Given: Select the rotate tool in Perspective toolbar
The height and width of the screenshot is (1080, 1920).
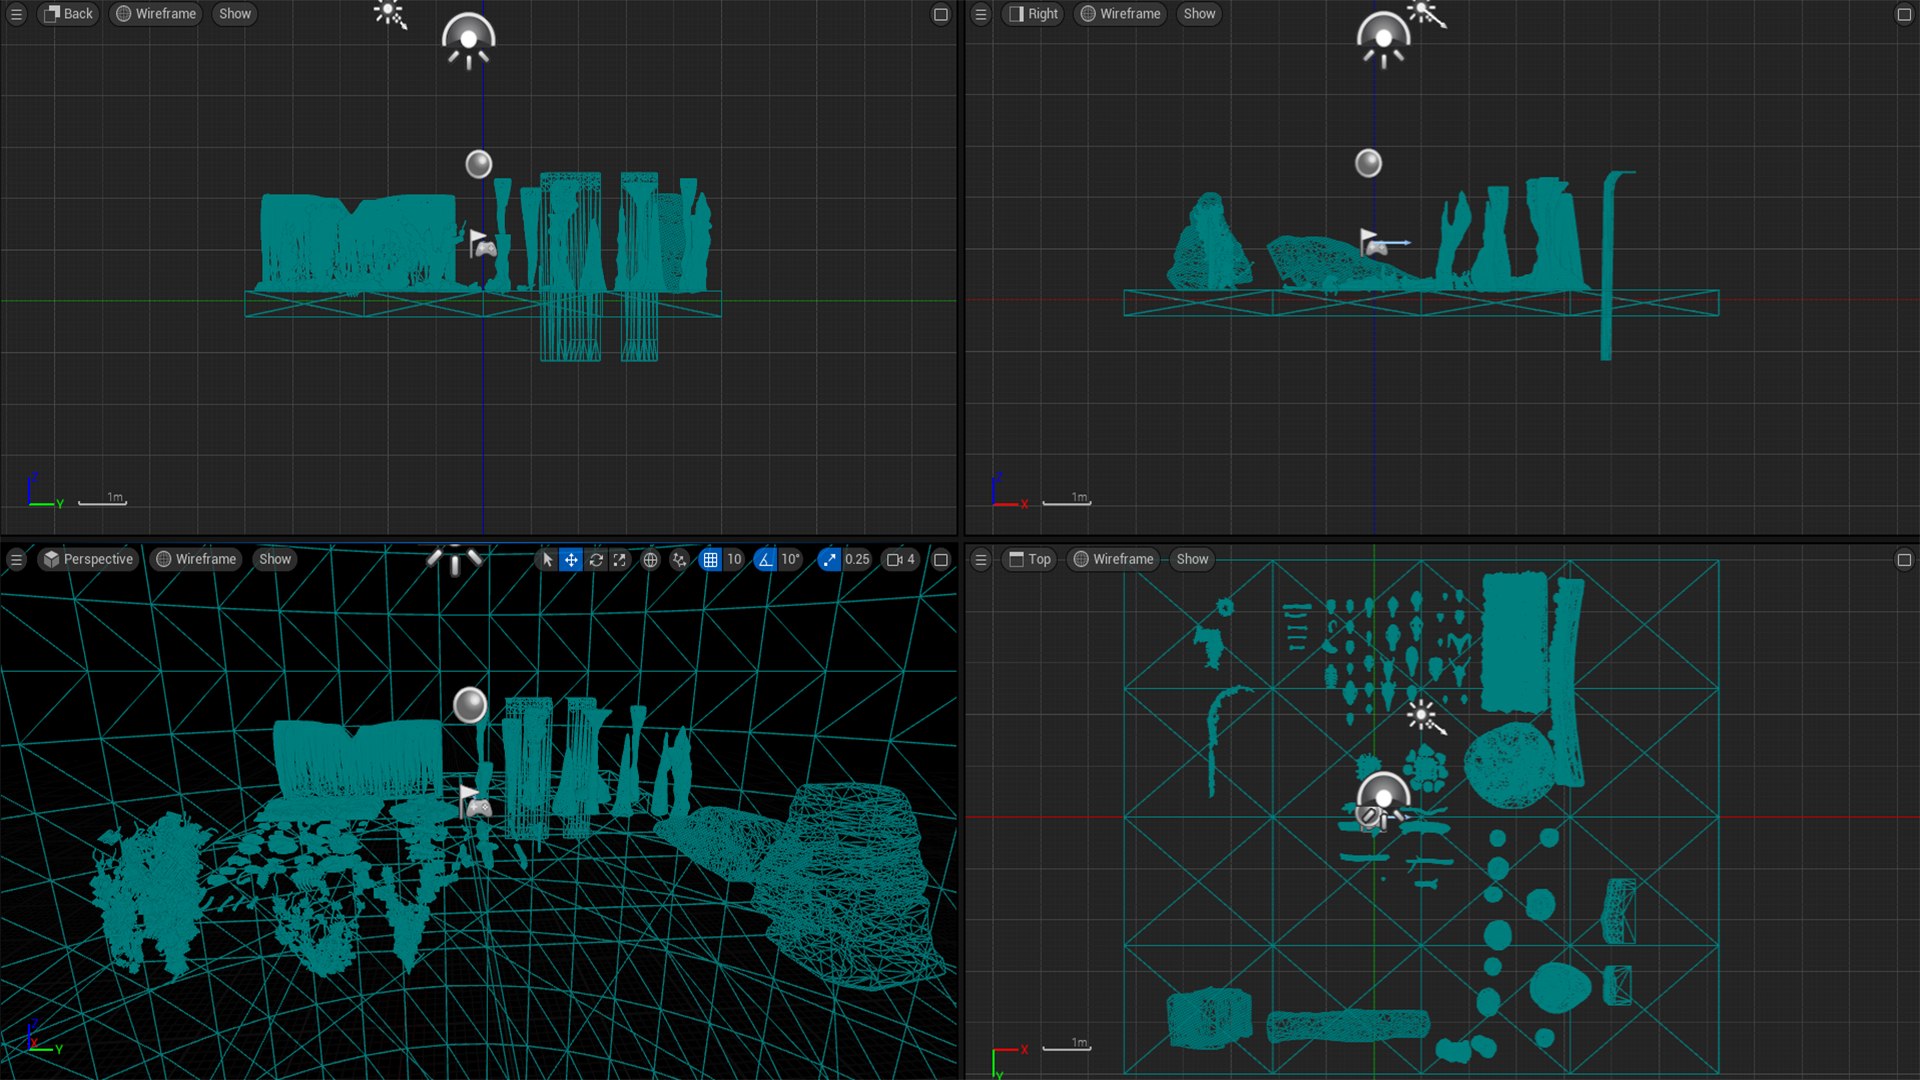Looking at the screenshot, I should point(596,560).
